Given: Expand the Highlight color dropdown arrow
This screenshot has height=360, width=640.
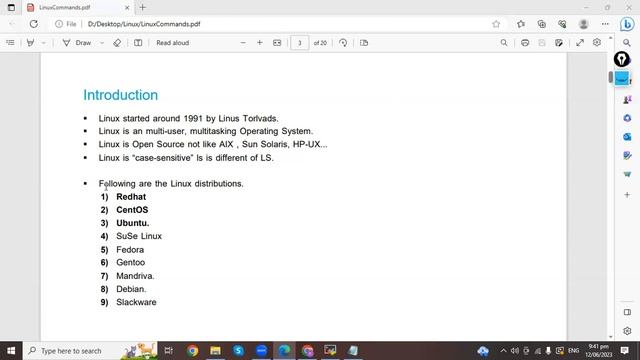Looking at the screenshot, I should point(43,43).
